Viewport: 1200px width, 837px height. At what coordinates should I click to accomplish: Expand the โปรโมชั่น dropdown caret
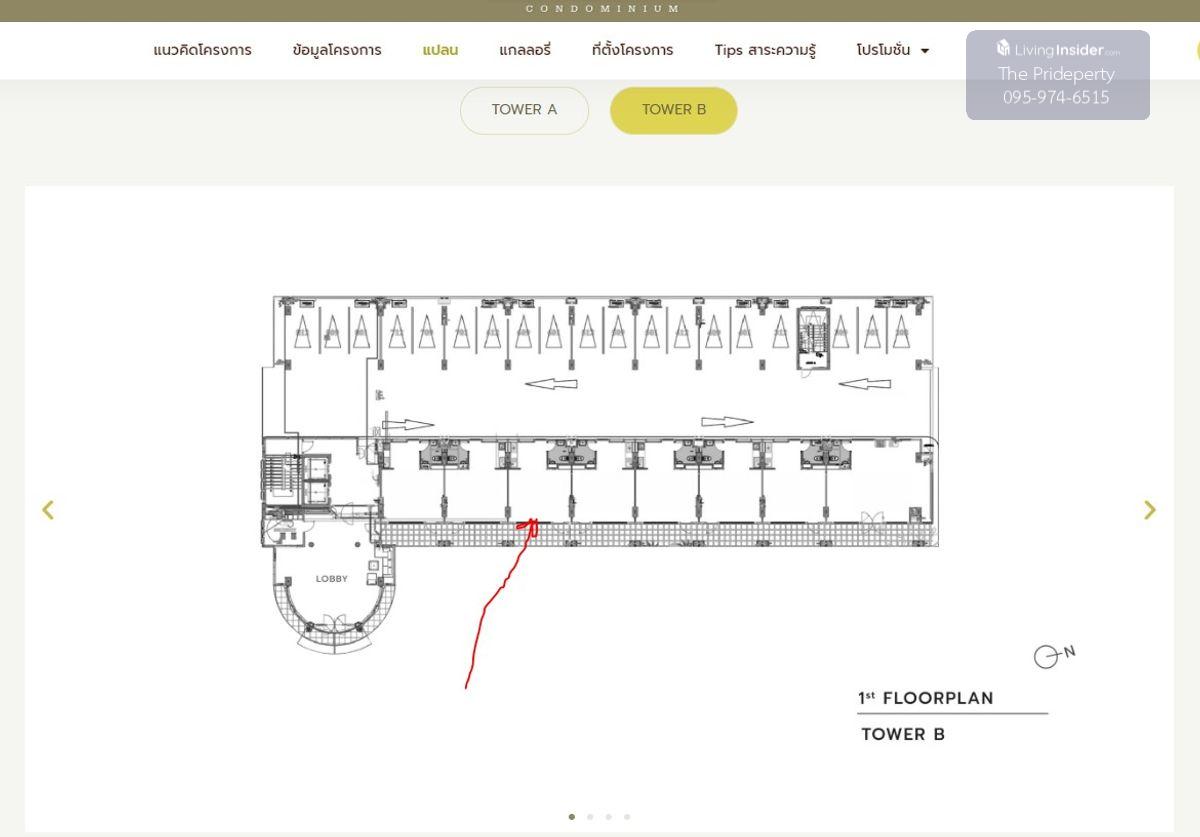pos(924,51)
